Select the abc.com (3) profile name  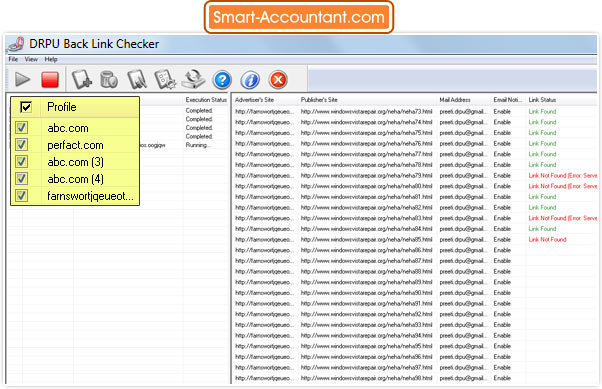click(75, 162)
